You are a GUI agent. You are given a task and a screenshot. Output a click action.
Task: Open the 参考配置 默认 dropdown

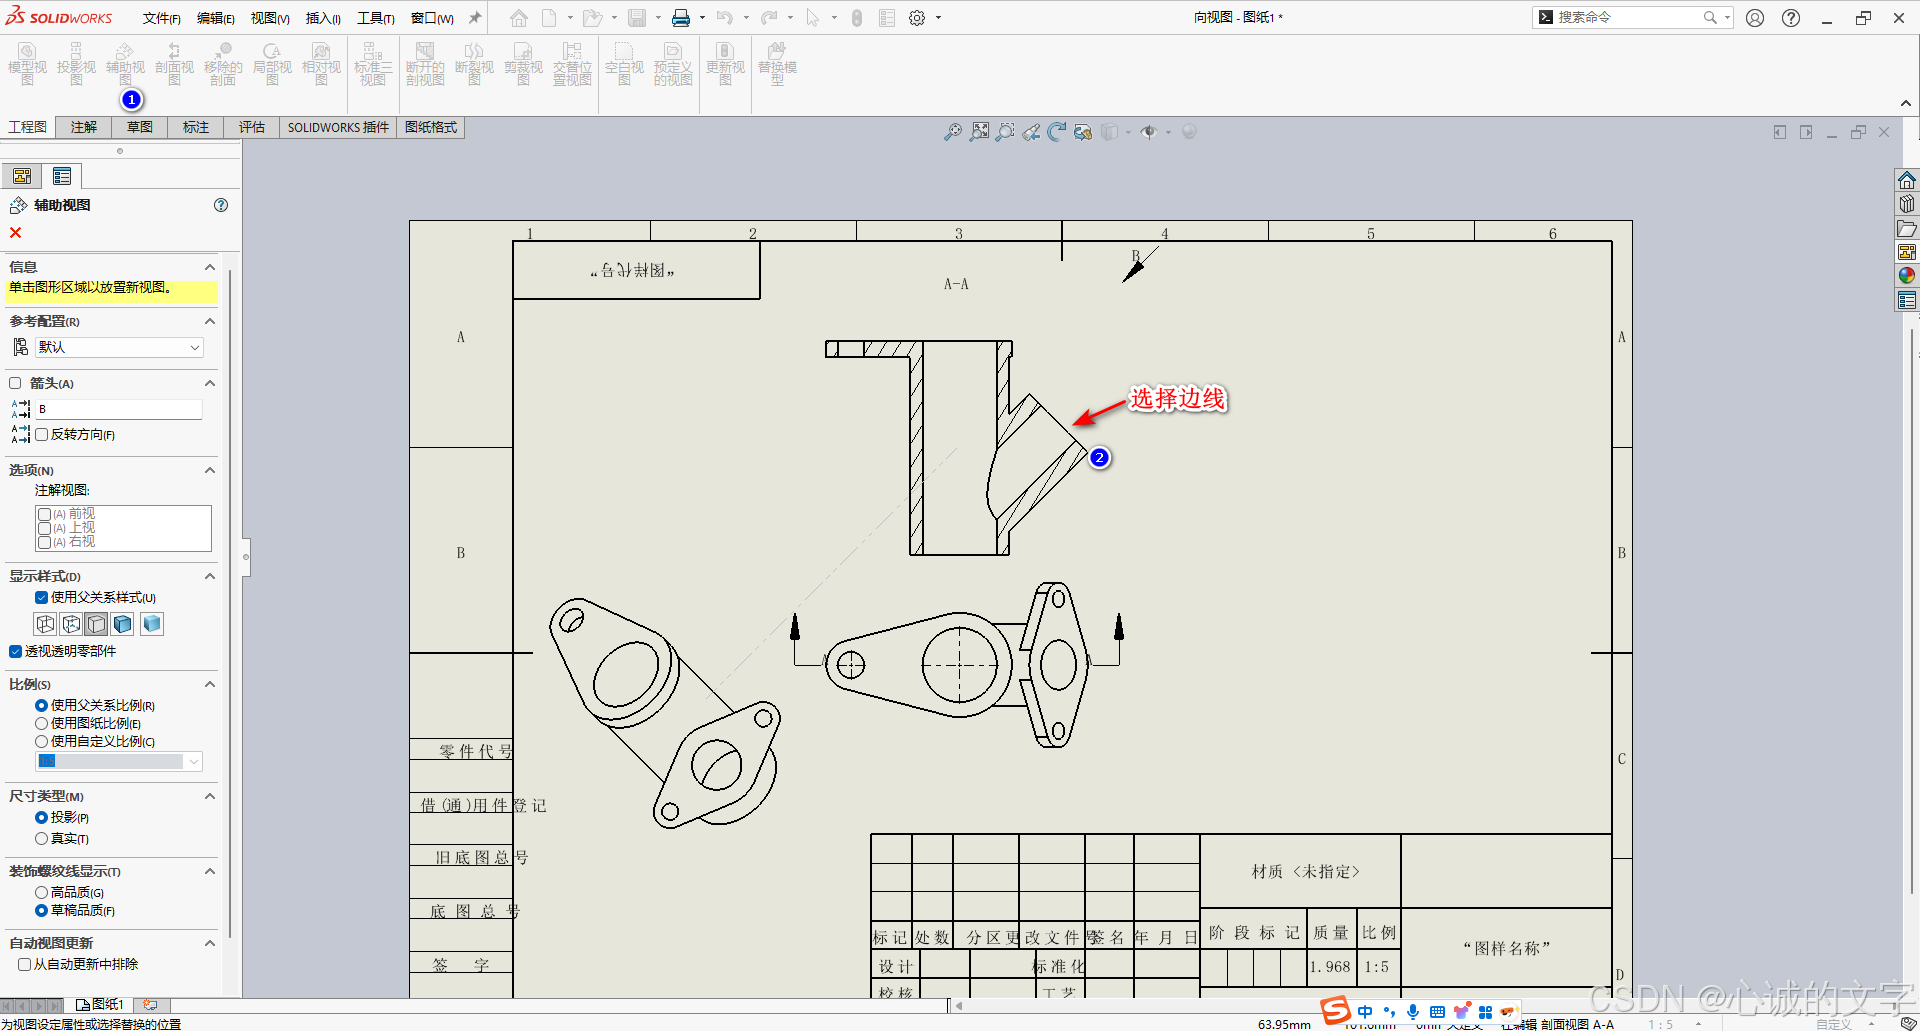[x=120, y=347]
